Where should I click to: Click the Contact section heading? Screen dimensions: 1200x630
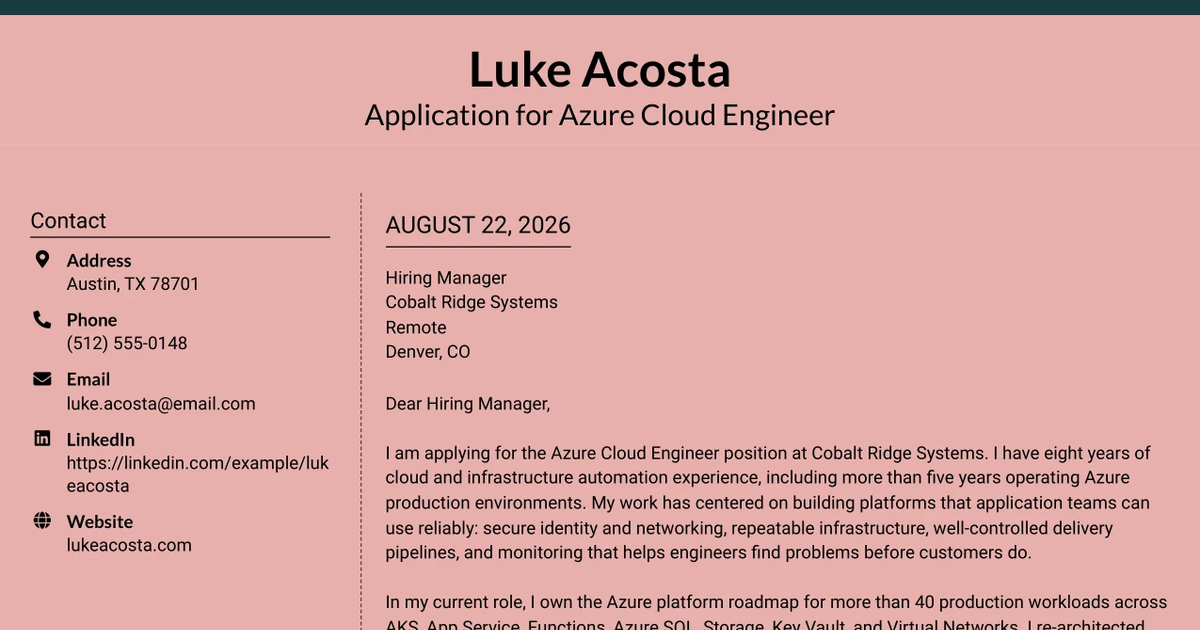tap(68, 221)
